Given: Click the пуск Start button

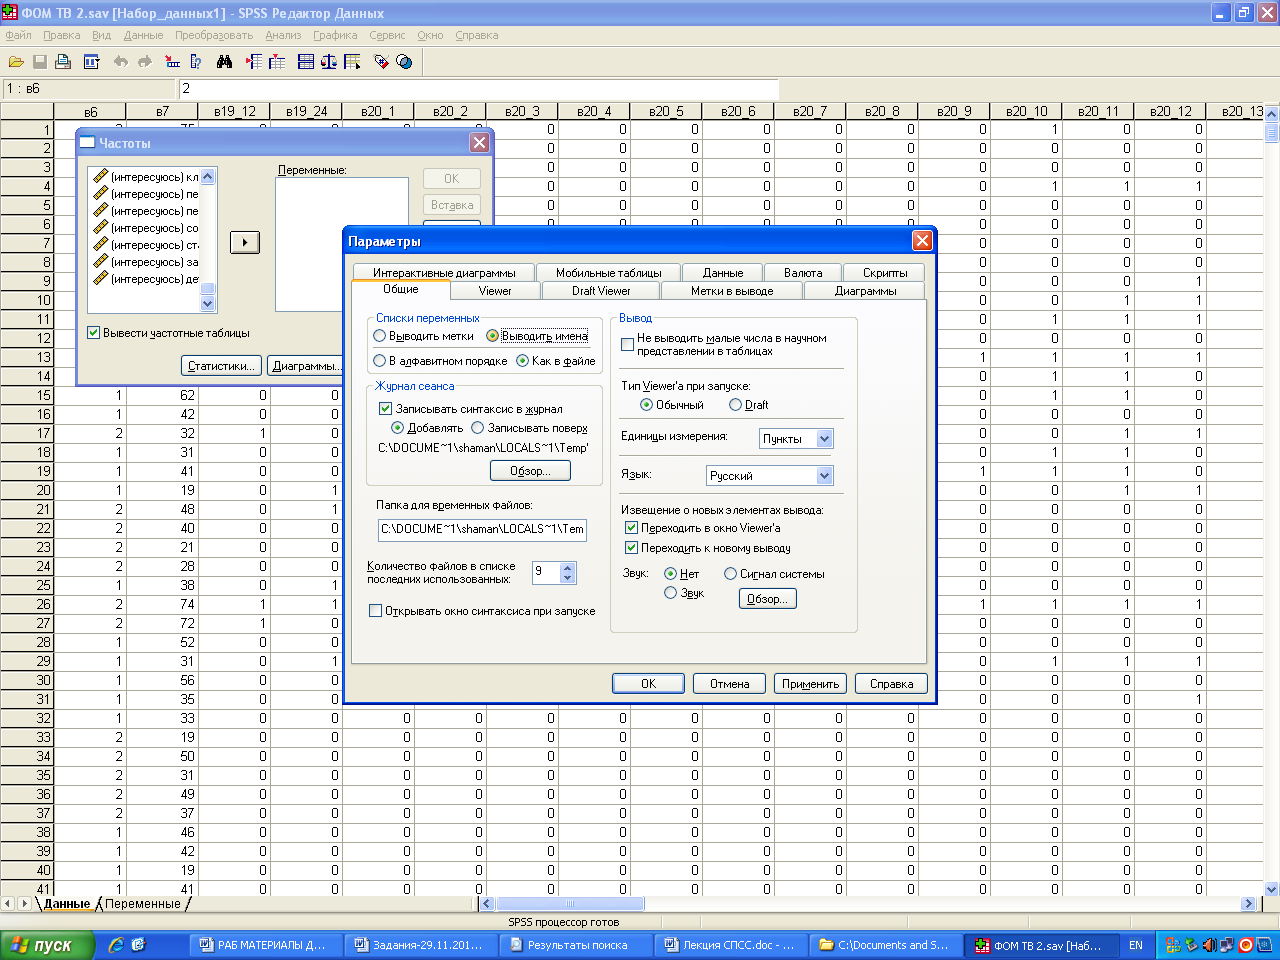Looking at the screenshot, I should (x=47, y=945).
